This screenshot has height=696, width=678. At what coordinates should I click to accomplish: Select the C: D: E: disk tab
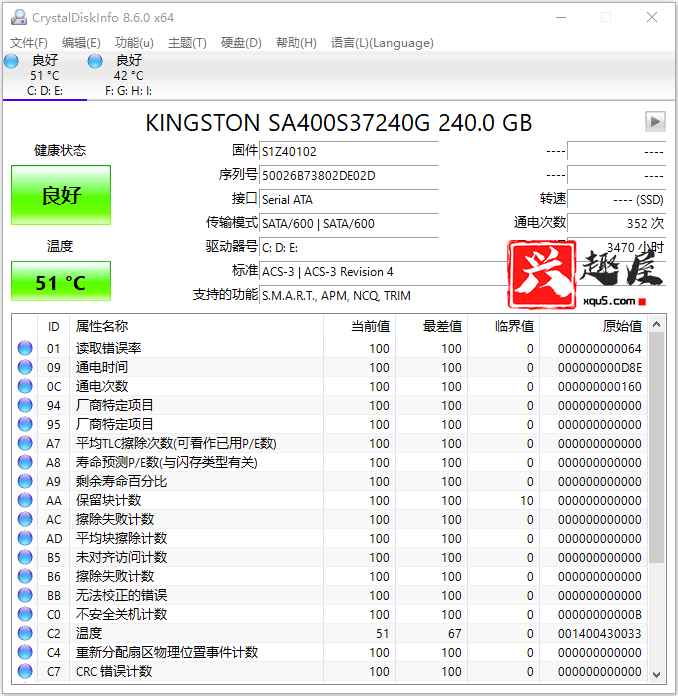[44, 75]
